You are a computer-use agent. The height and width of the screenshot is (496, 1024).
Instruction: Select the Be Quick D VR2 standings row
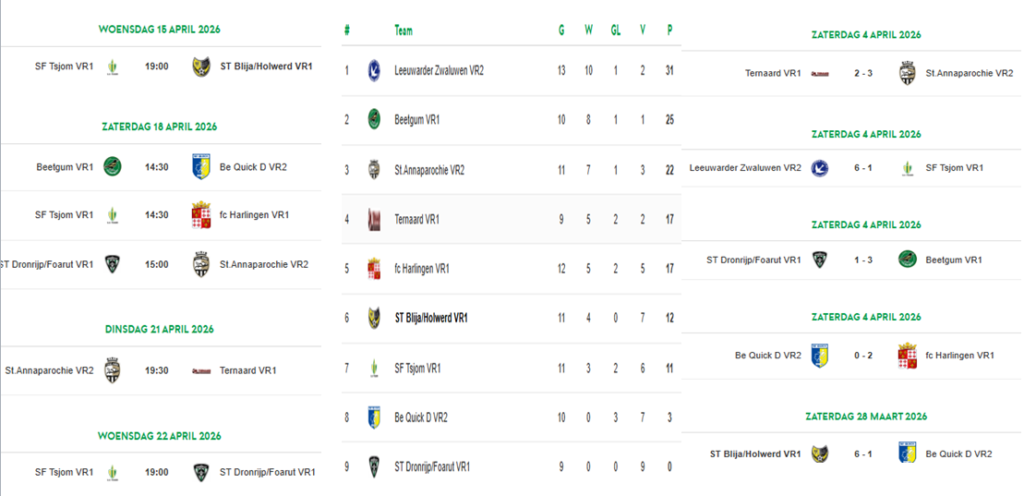click(510, 417)
